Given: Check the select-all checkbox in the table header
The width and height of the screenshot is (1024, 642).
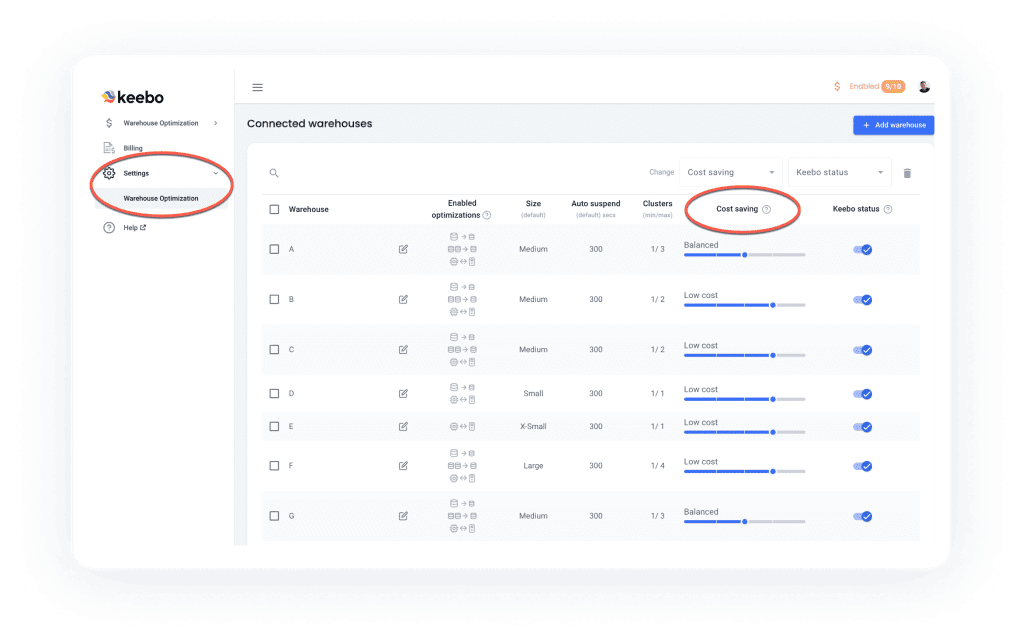Looking at the screenshot, I should 275,209.
